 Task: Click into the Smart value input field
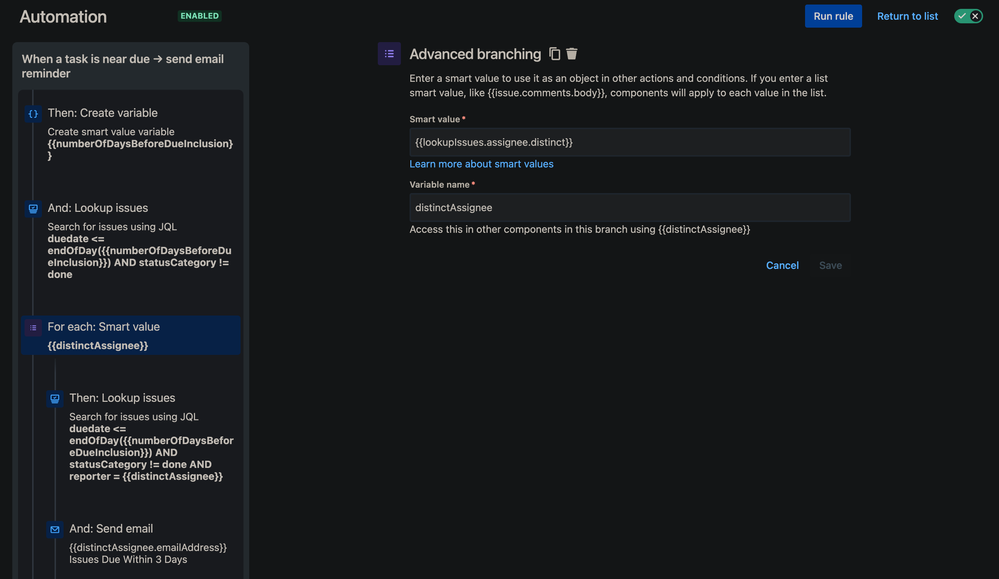coord(629,142)
